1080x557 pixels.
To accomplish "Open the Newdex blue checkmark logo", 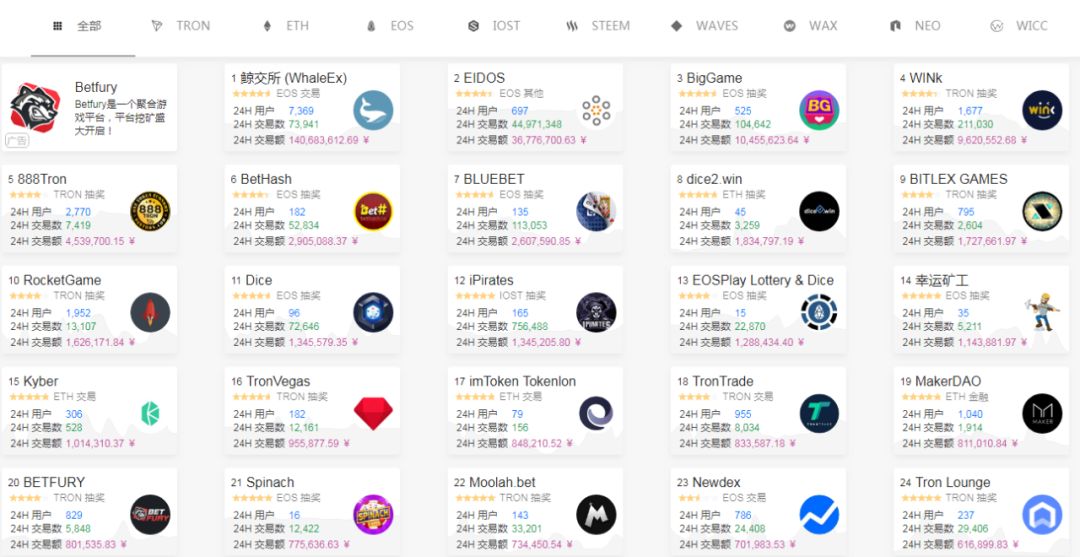I will 819,515.
